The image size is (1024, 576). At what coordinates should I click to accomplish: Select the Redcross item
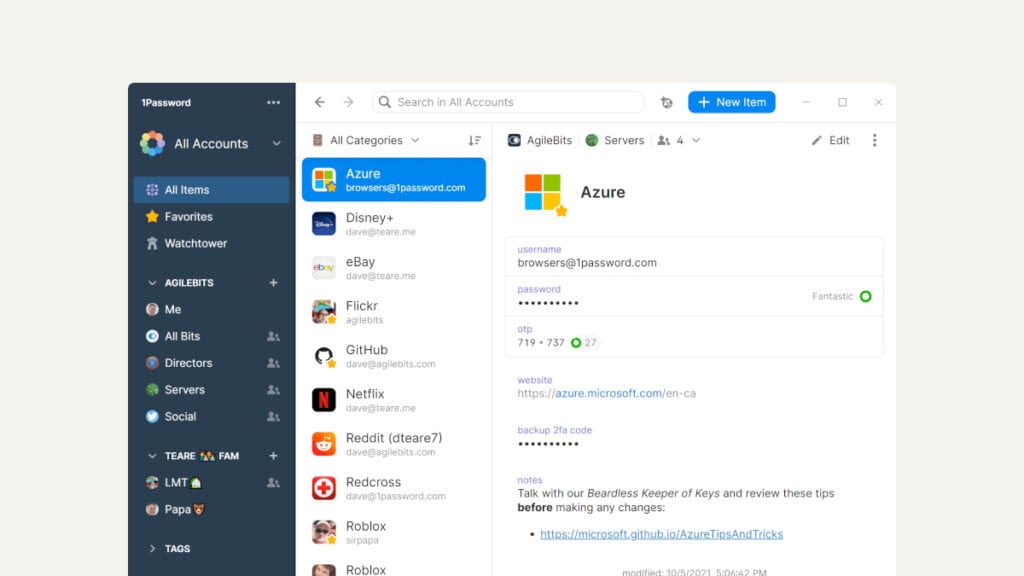pyautogui.click(x=394, y=488)
